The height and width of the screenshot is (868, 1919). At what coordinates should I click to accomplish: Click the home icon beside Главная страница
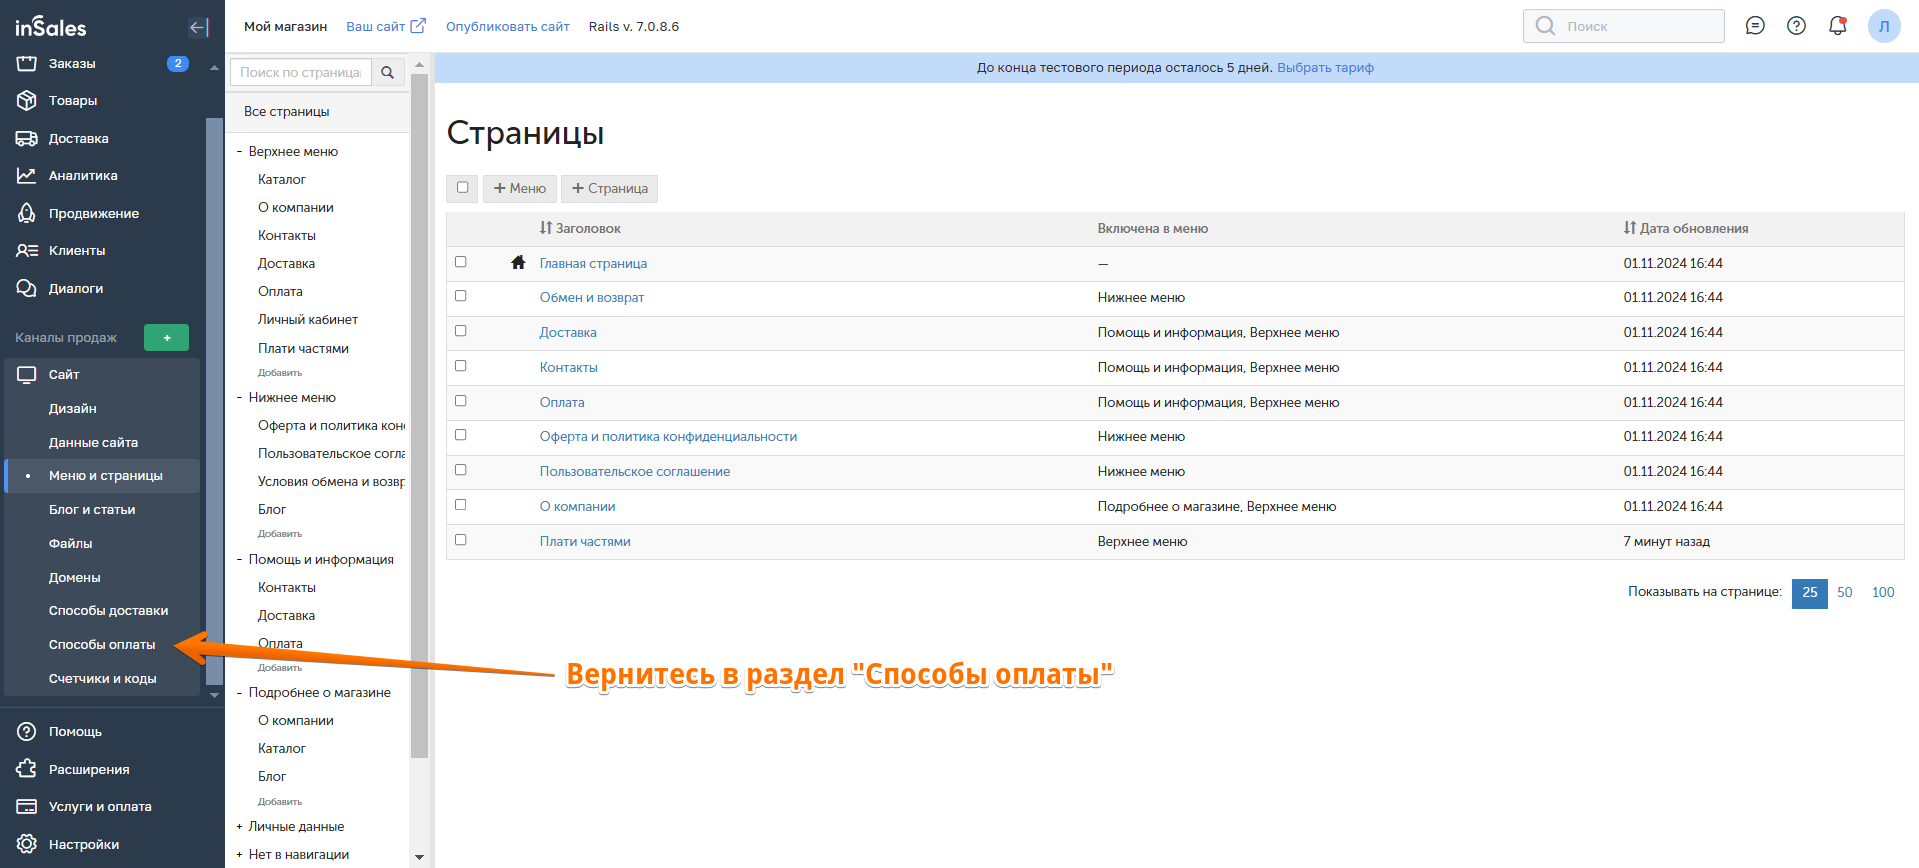point(518,263)
